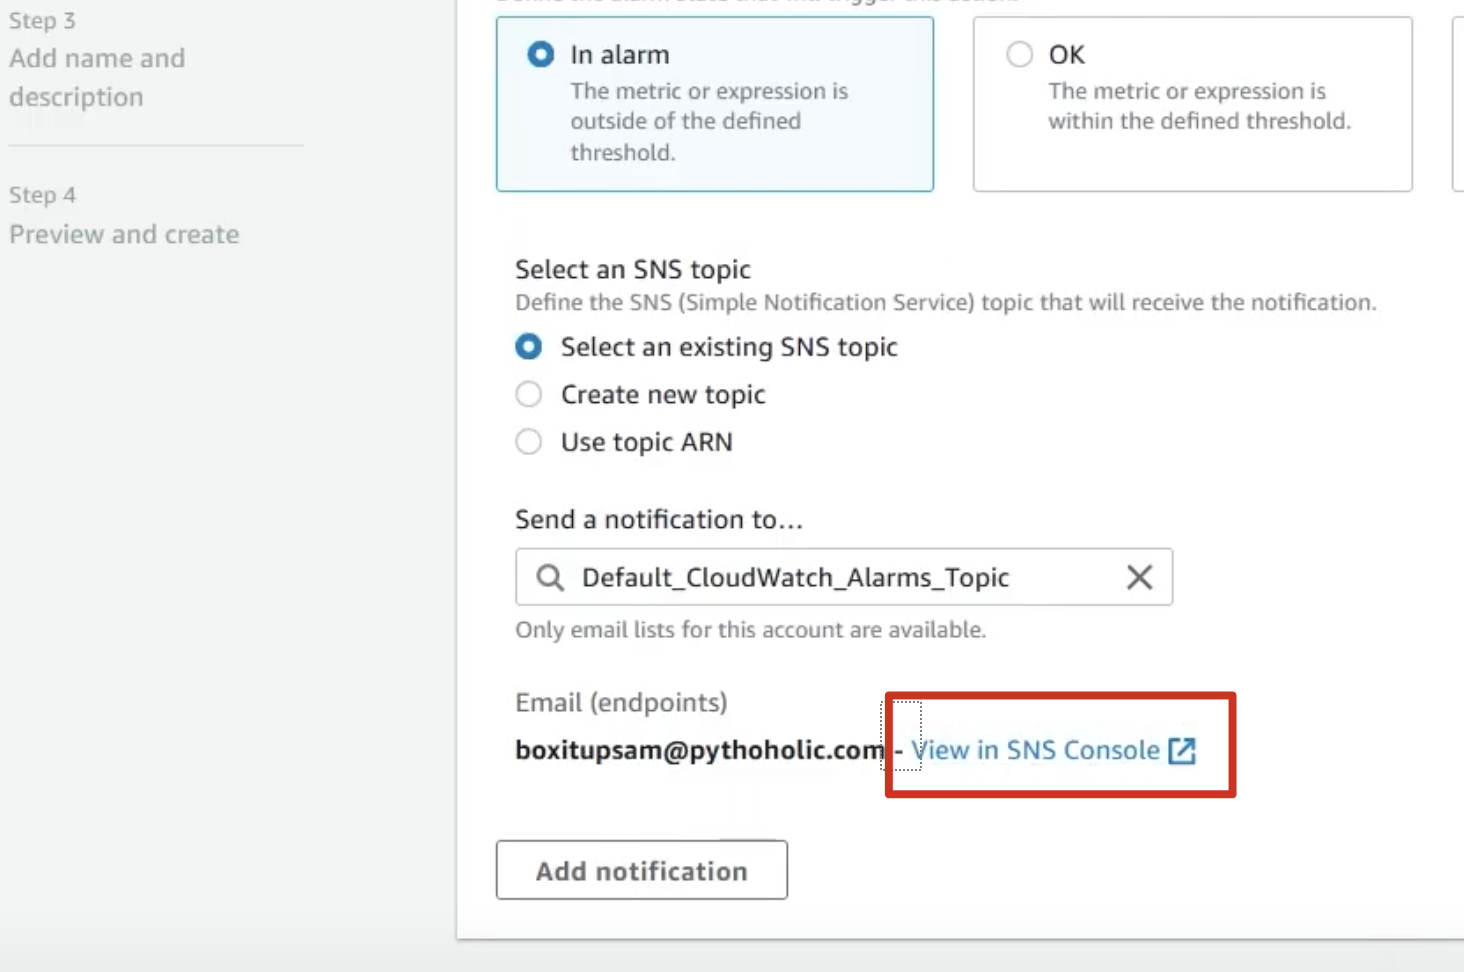Click the boxitupsam@pytholic.com email endpoint text
Viewport: 1464px width, 972px height.
pos(700,750)
